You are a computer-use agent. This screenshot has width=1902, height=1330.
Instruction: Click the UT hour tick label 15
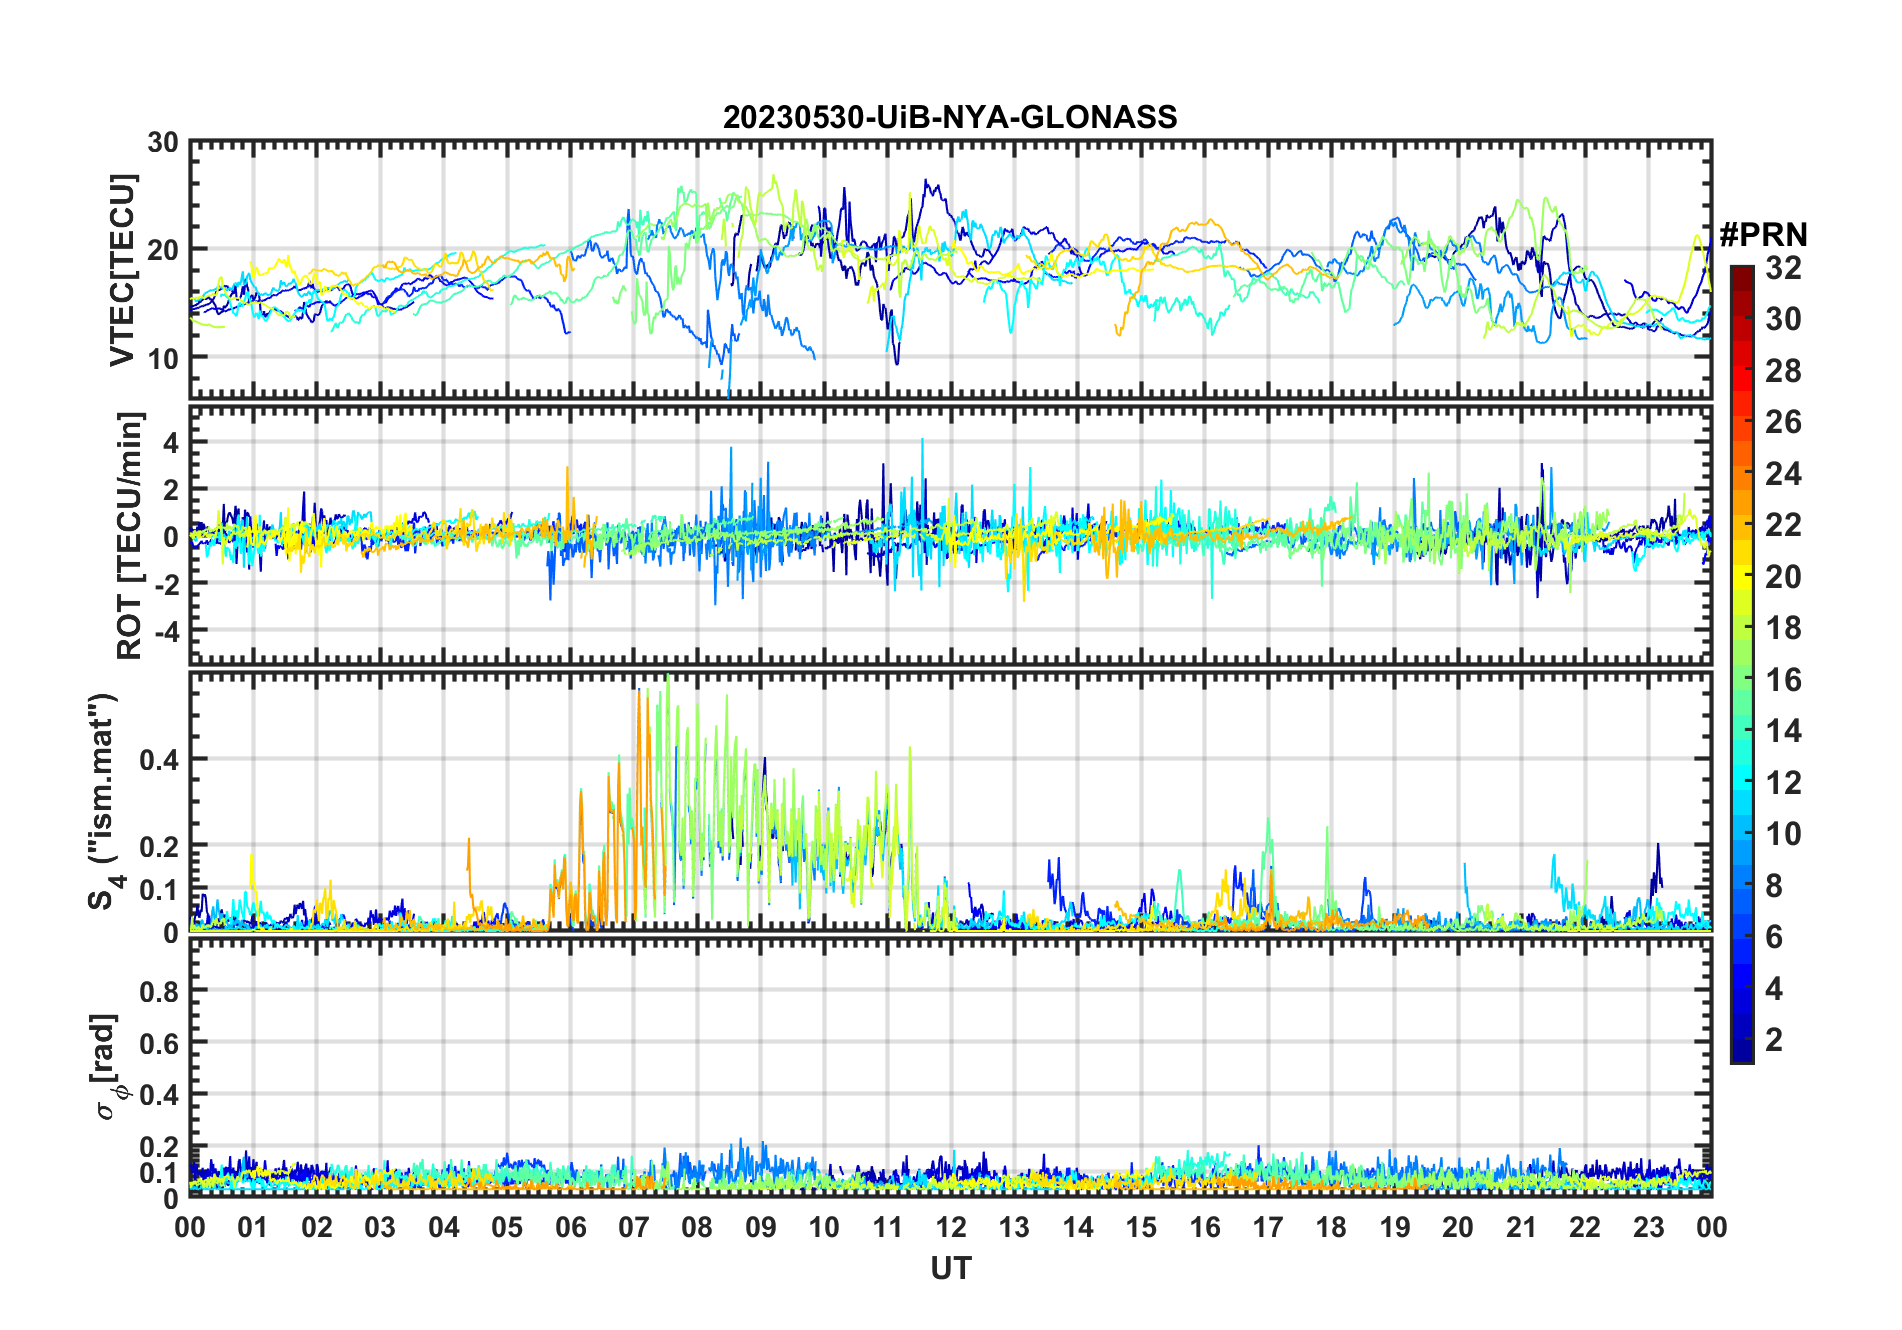pos(1141,1228)
